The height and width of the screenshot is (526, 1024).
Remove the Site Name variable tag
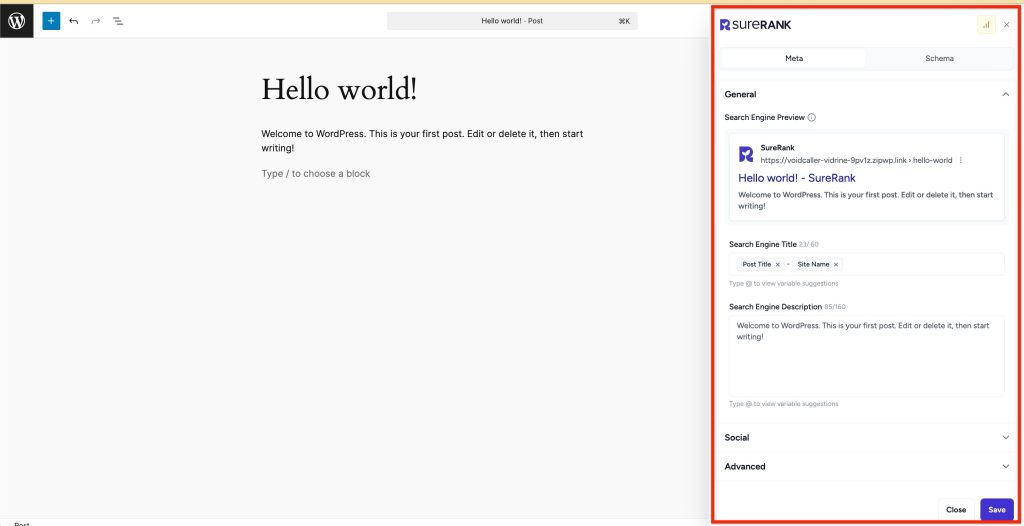[835, 265]
